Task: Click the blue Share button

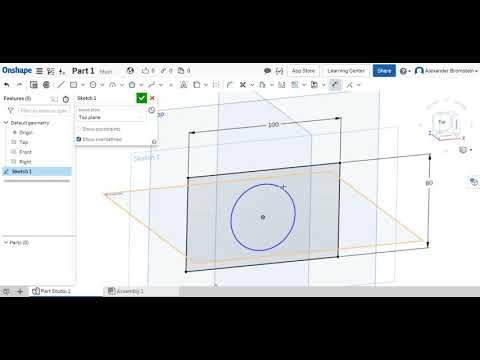Action: (x=384, y=71)
